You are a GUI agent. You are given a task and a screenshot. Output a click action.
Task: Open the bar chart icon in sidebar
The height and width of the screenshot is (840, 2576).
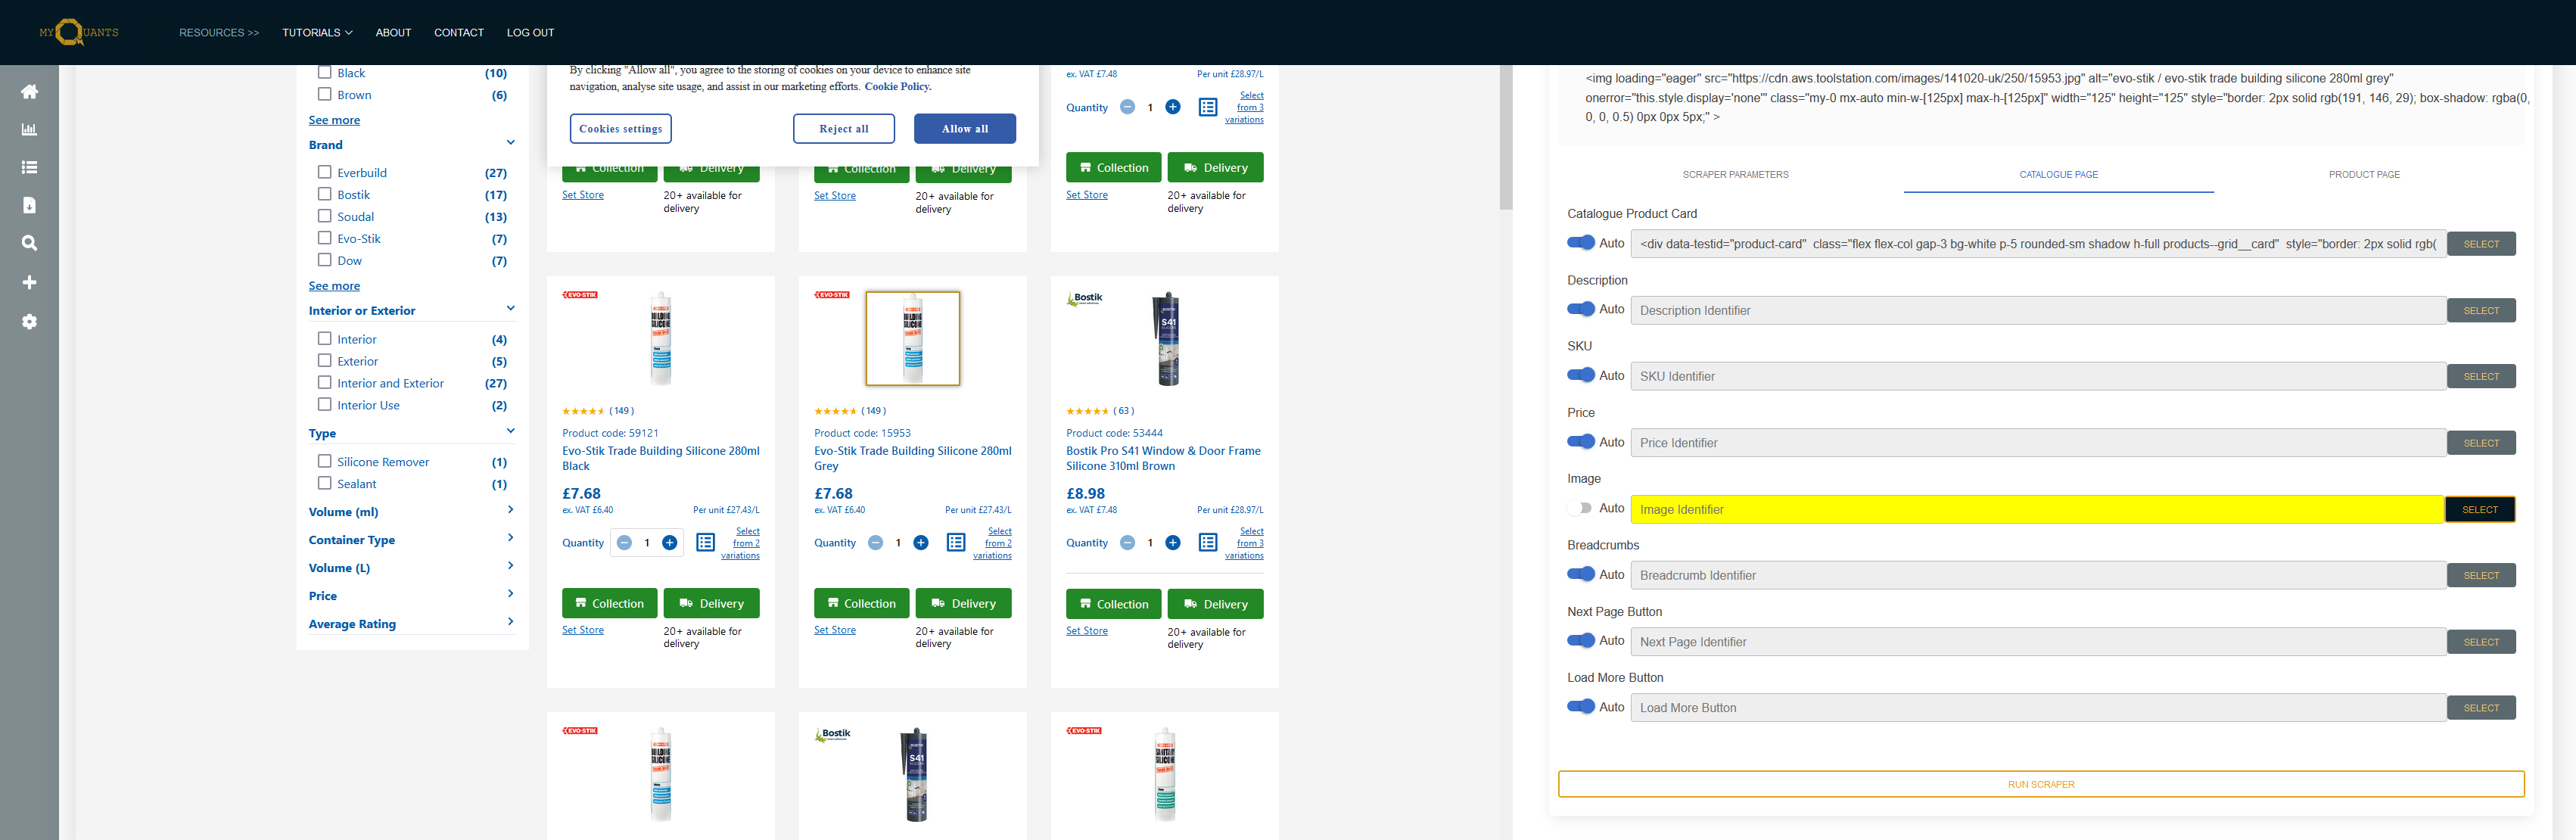tap(29, 129)
